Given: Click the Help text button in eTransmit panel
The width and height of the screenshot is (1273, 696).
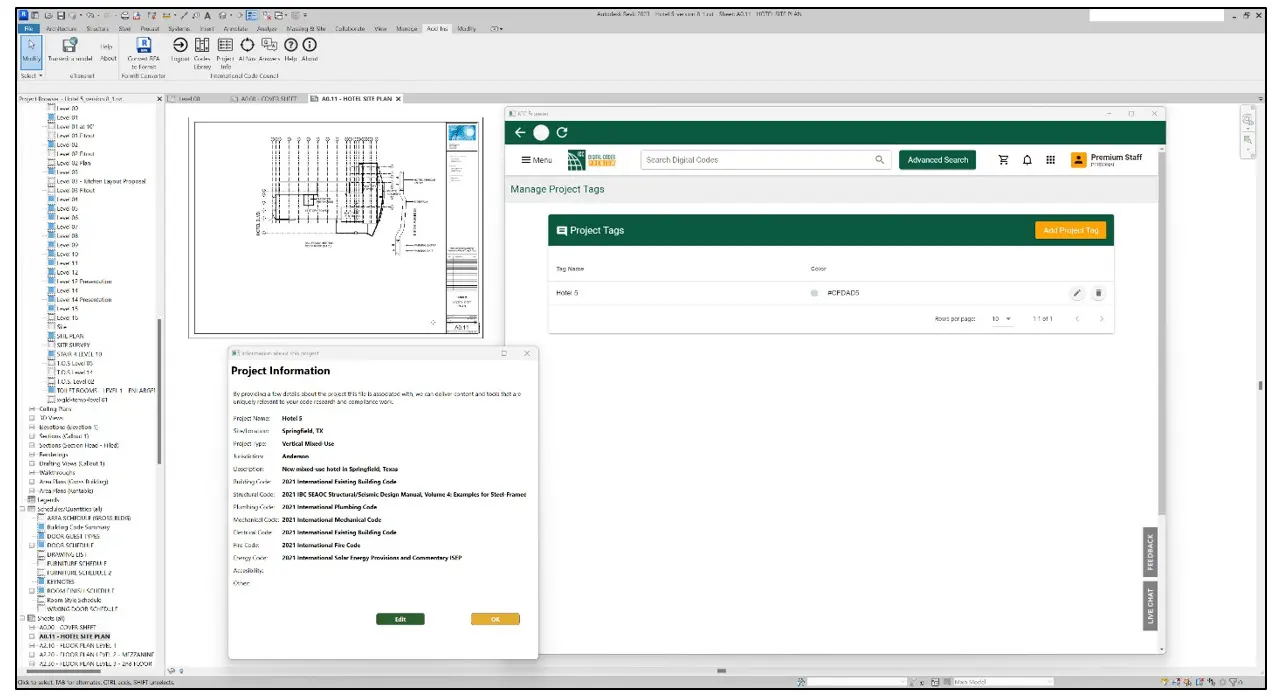Looking at the screenshot, I should (x=107, y=47).
